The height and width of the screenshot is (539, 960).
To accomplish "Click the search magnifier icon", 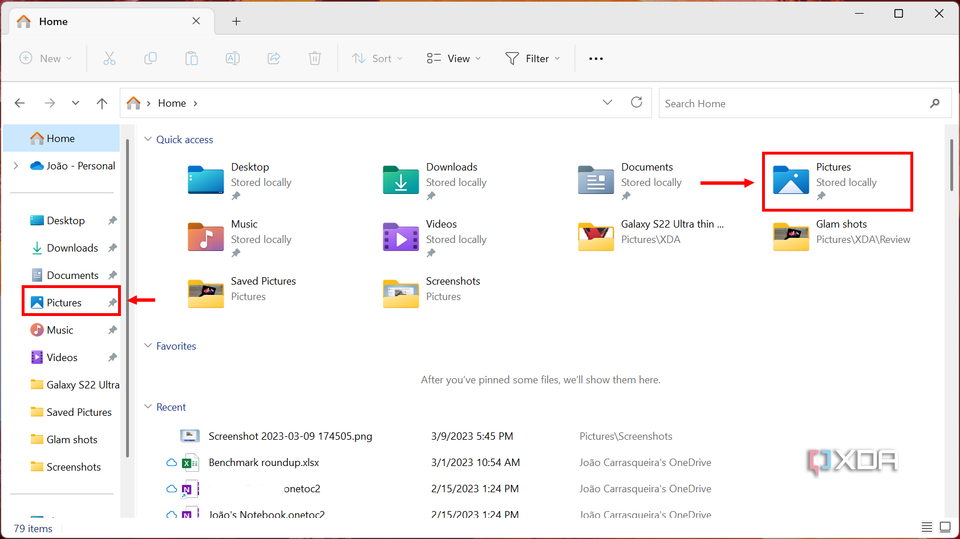I will (935, 103).
